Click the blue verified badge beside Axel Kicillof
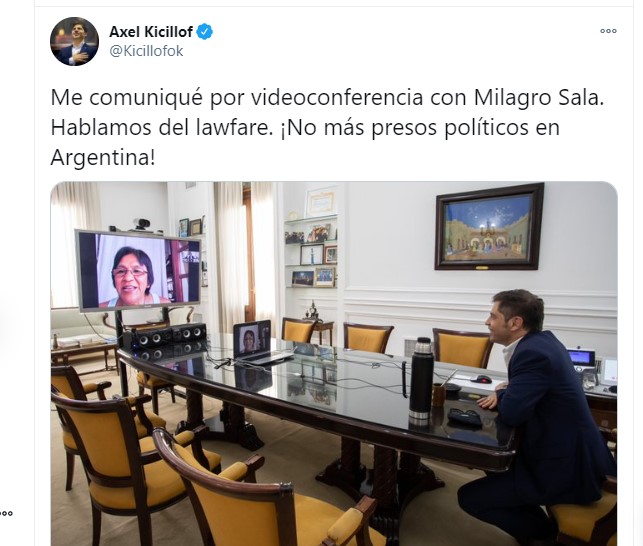643x546 pixels. point(204,32)
